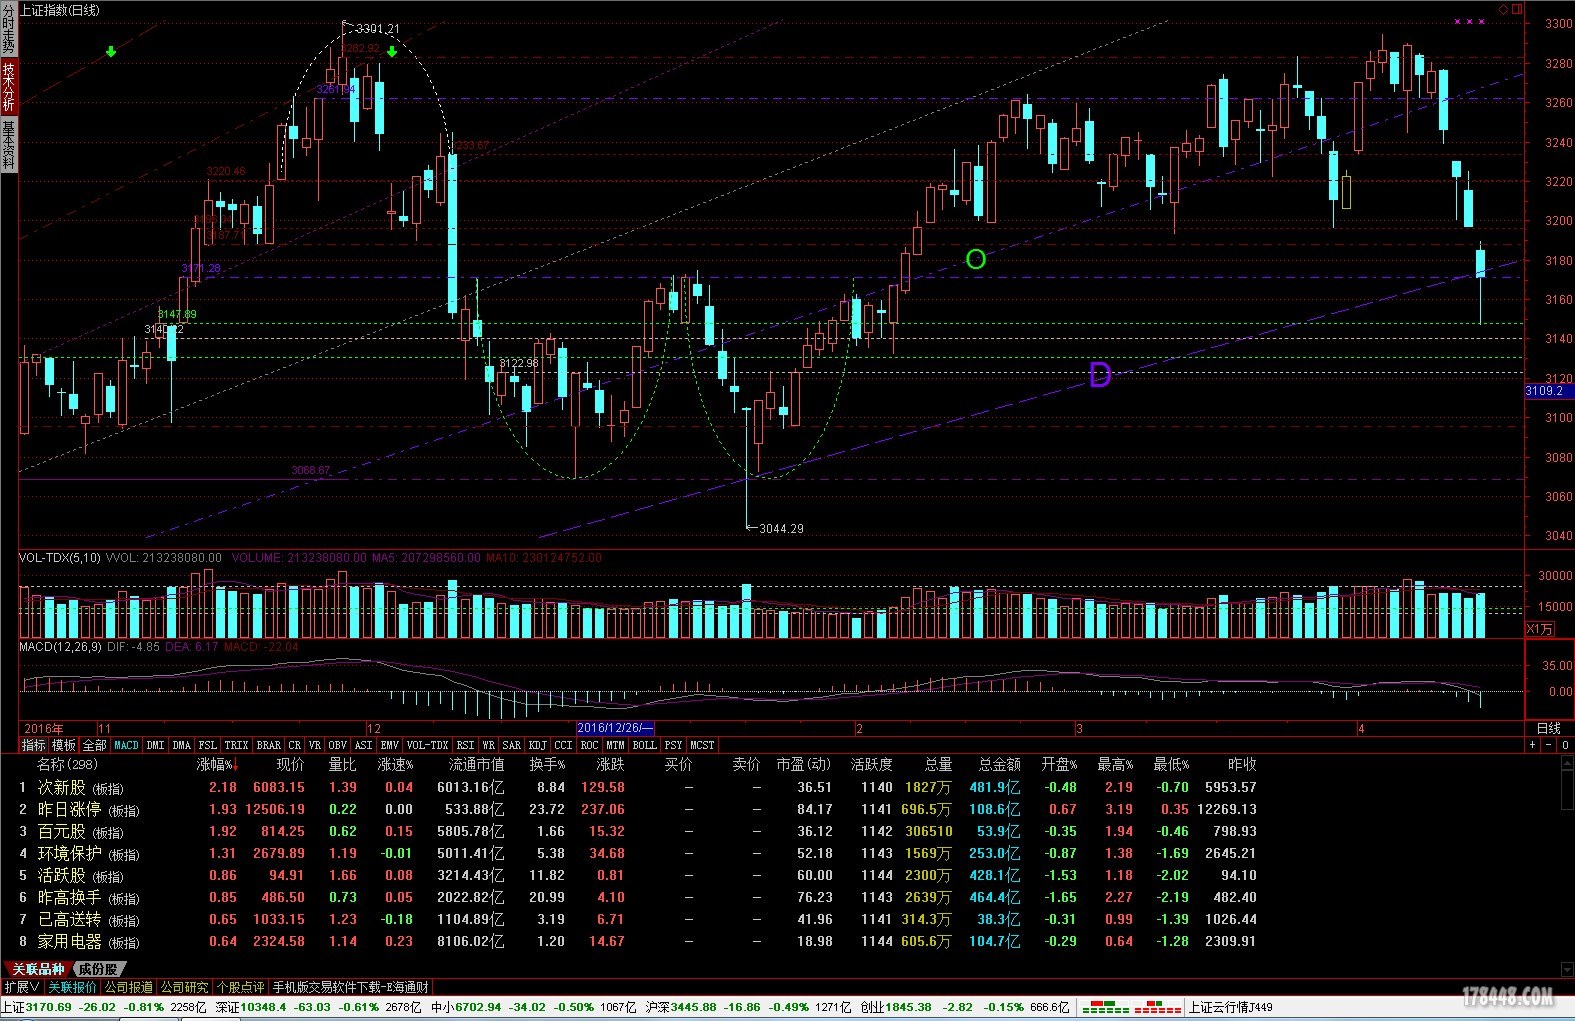This screenshot has width=1575, height=1021.
Task: Select the 环境保护 row
Action: point(637,853)
